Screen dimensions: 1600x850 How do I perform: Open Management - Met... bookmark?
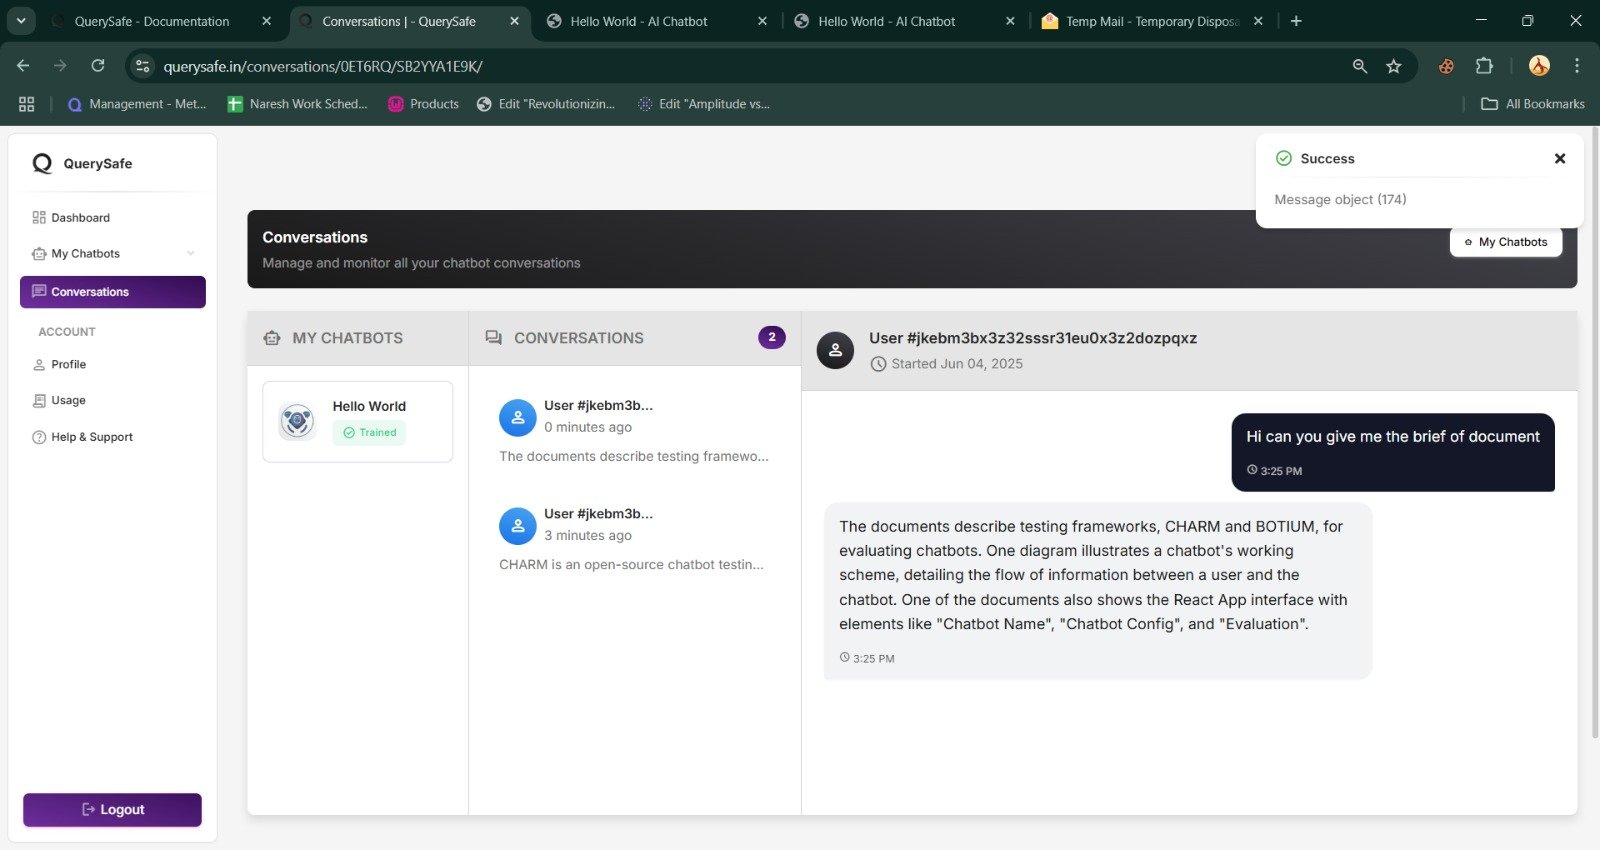136,104
